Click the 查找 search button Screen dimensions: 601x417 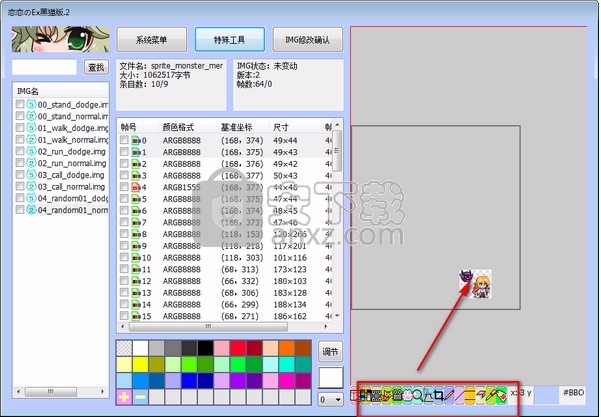pyautogui.click(x=96, y=67)
